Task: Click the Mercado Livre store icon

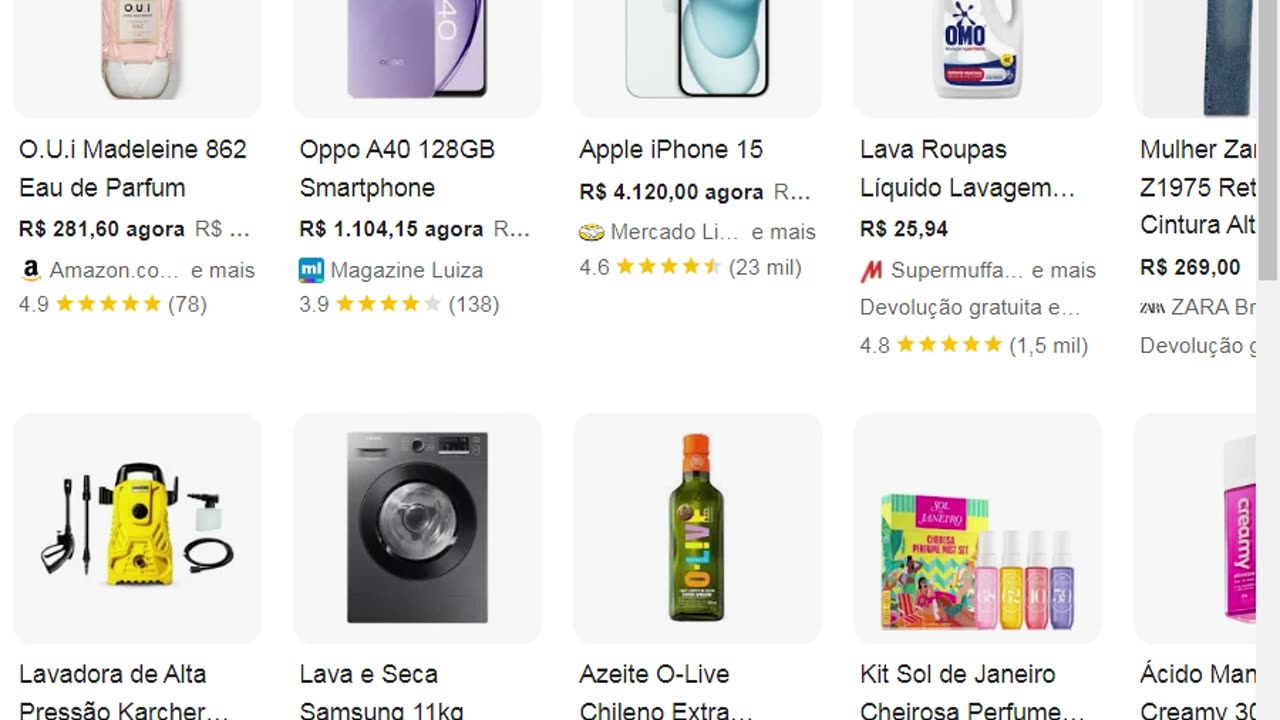Action: click(591, 232)
